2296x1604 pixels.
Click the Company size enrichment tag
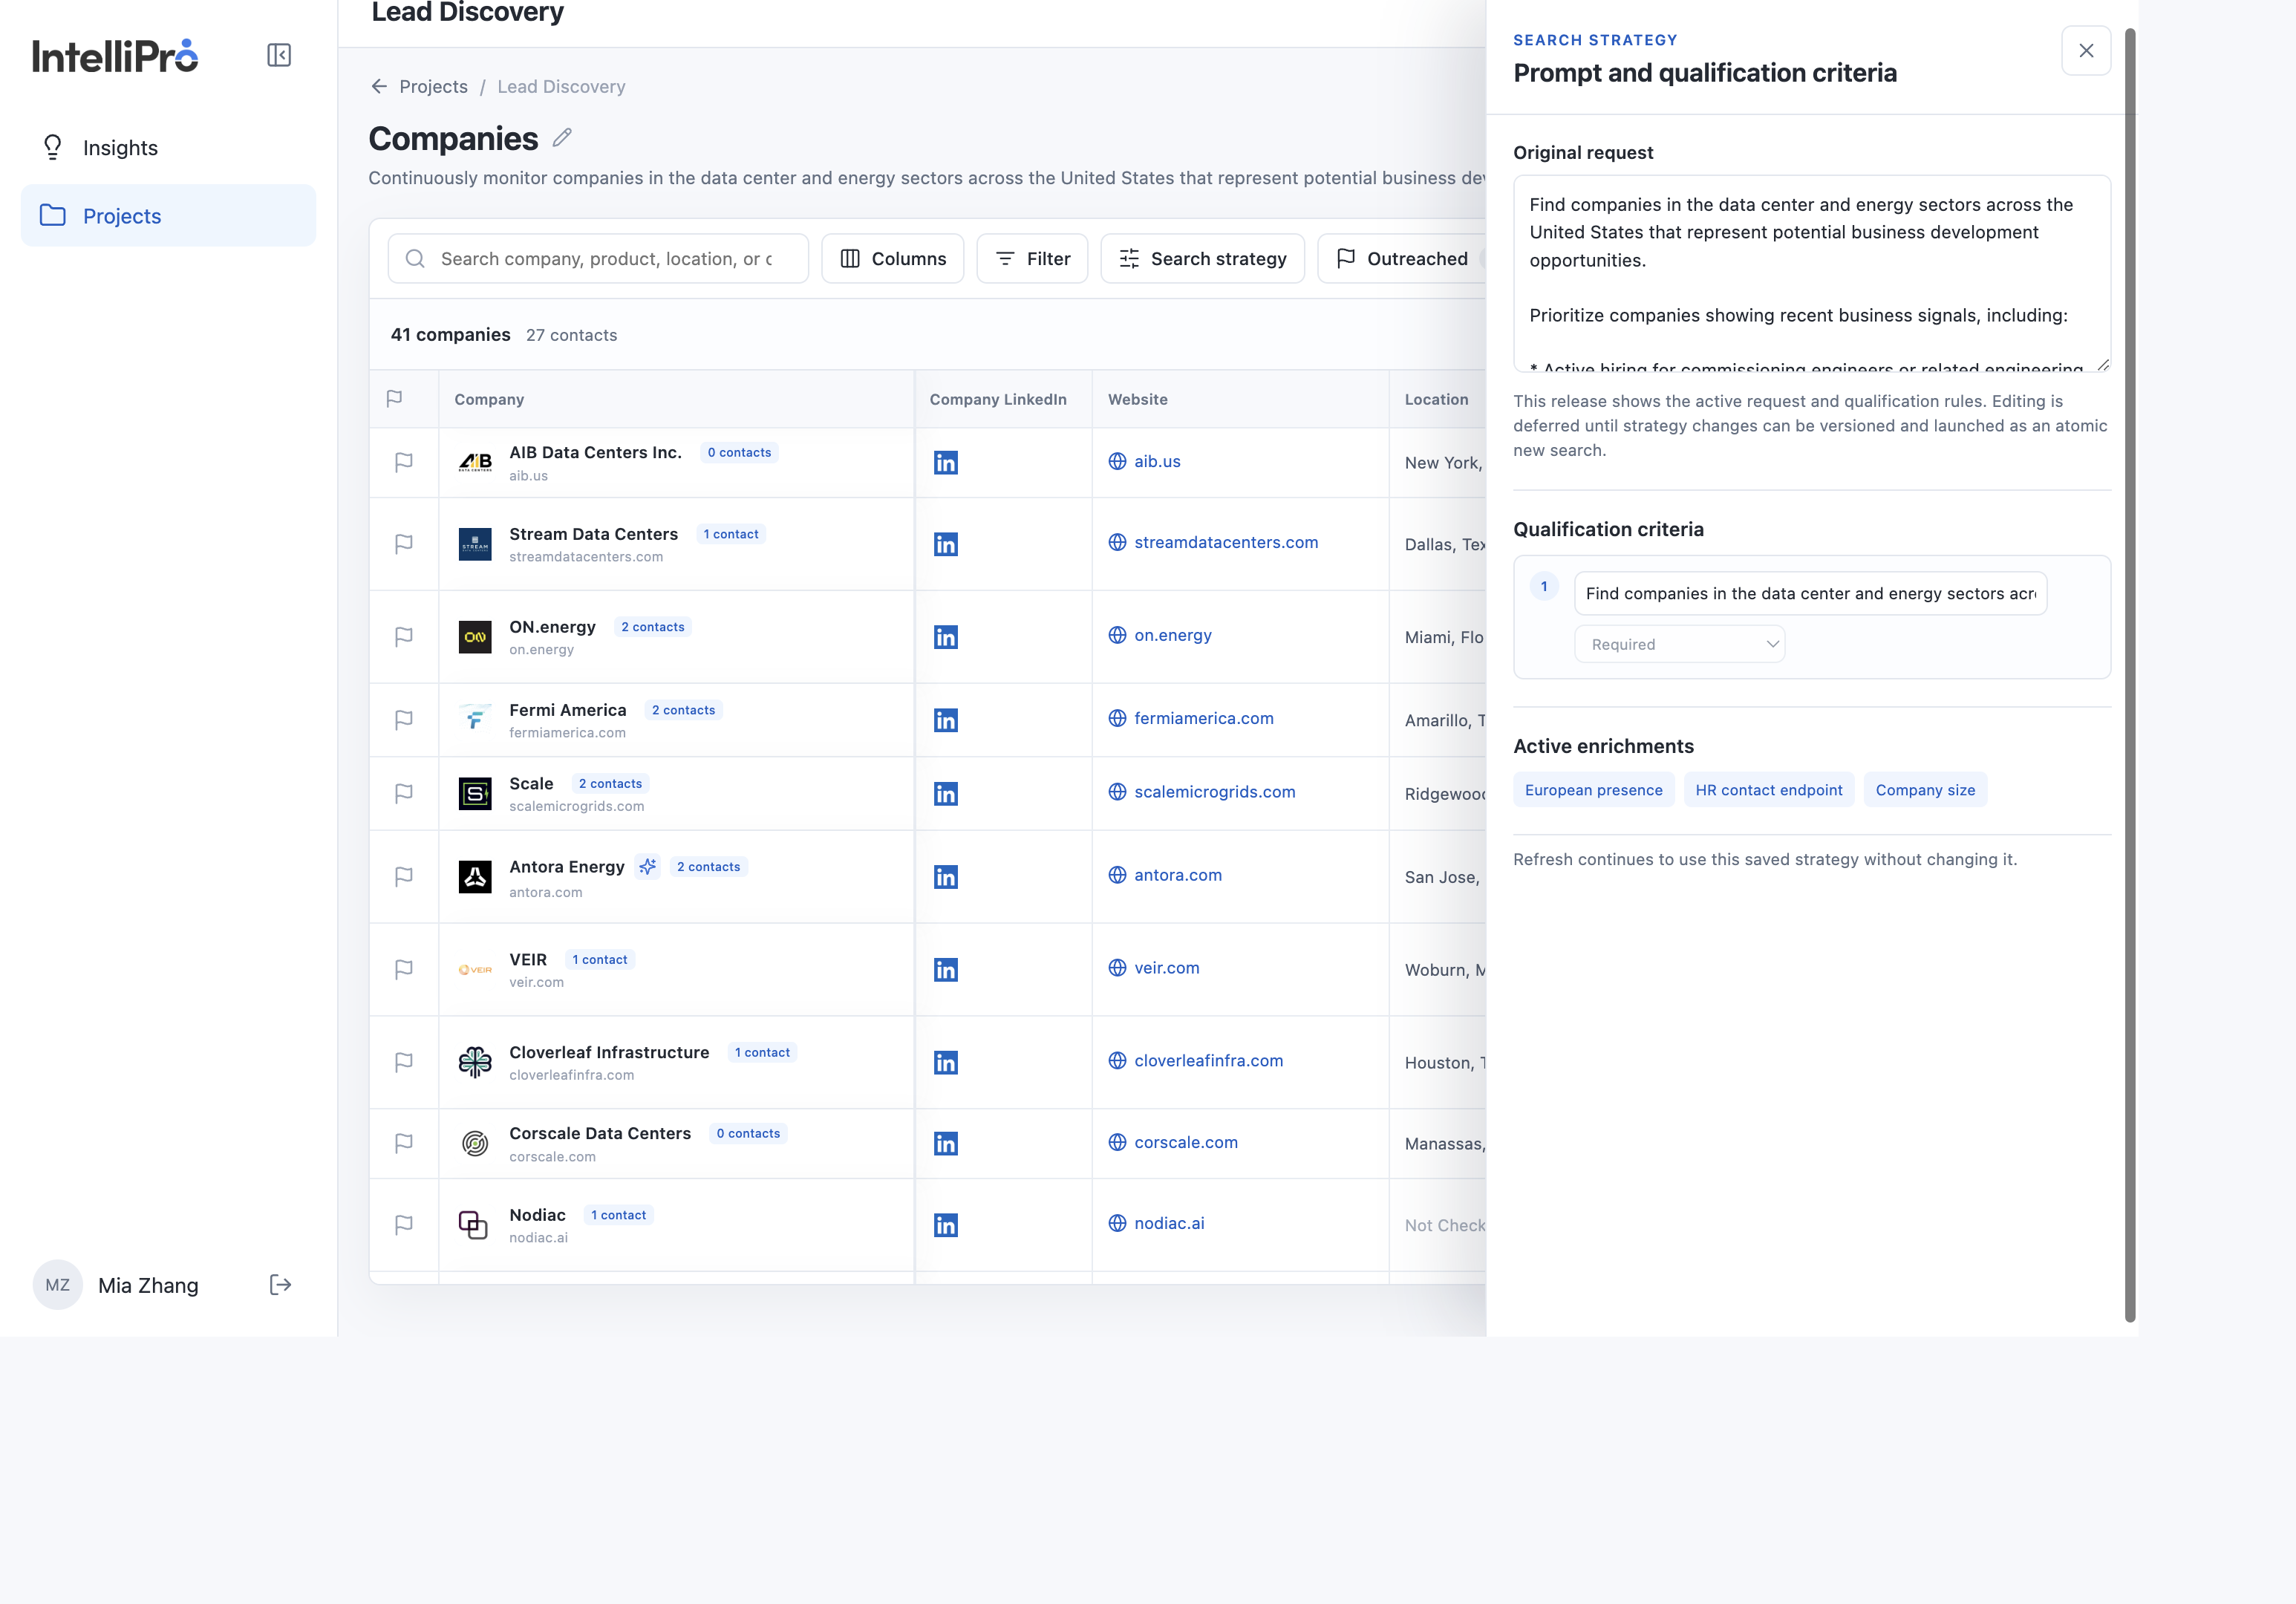[1925, 790]
